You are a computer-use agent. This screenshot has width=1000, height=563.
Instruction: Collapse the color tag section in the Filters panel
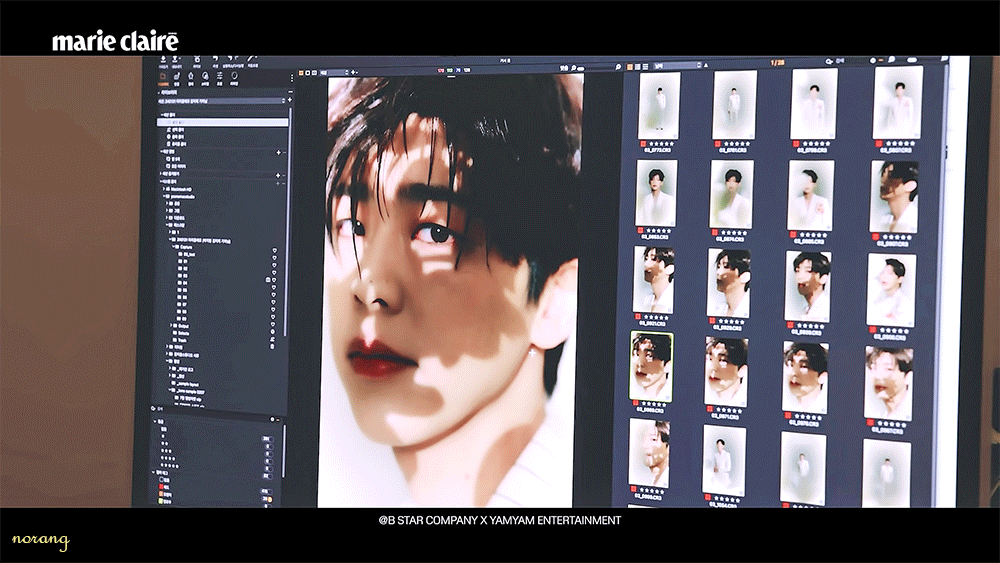click(153, 472)
